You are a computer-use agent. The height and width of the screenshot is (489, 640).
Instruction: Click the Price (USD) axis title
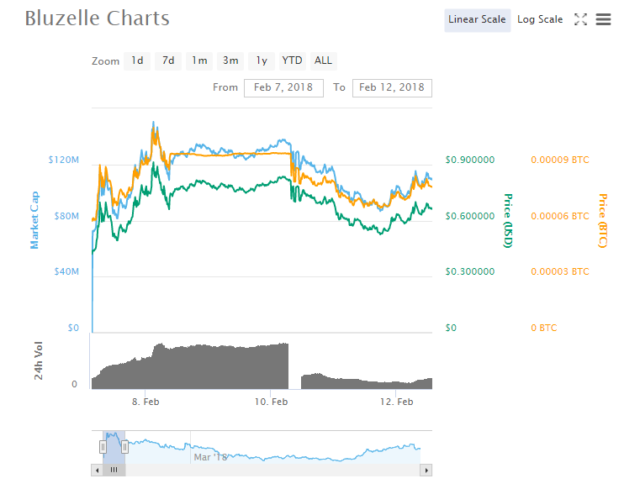[508, 221]
